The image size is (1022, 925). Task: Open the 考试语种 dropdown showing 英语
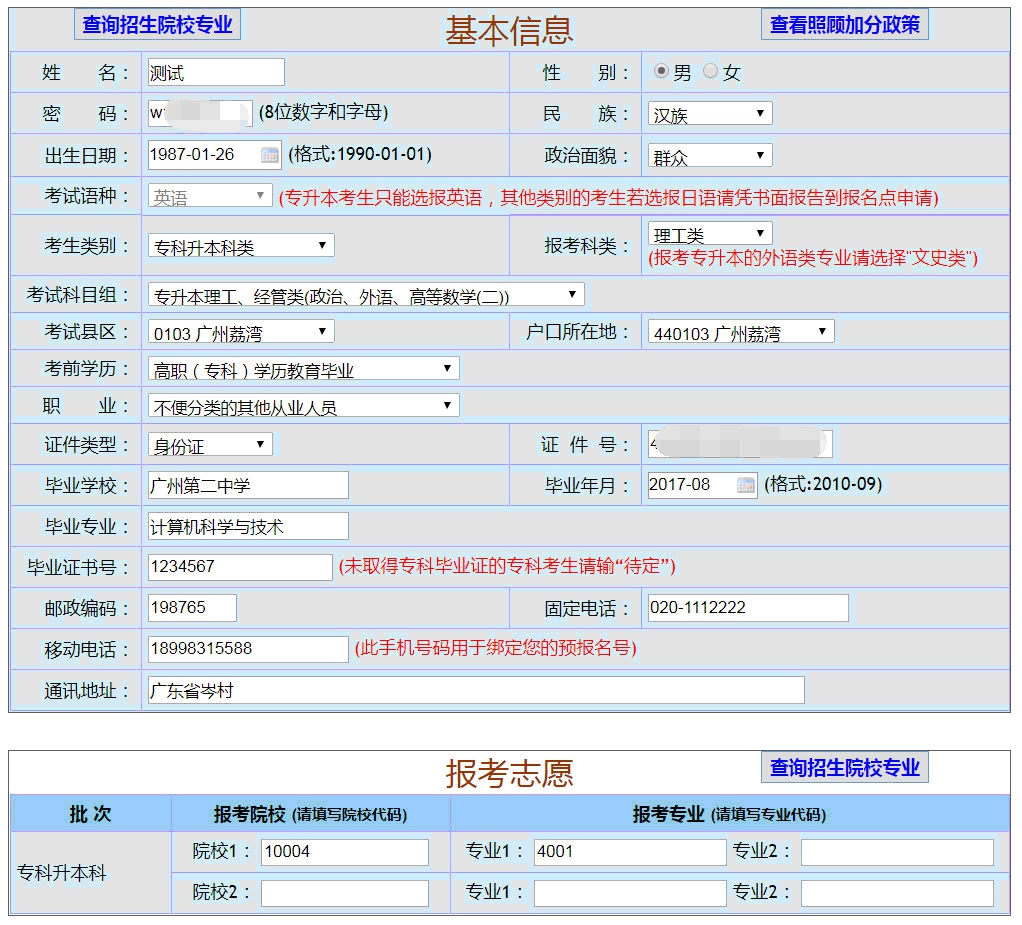coord(210,196)
